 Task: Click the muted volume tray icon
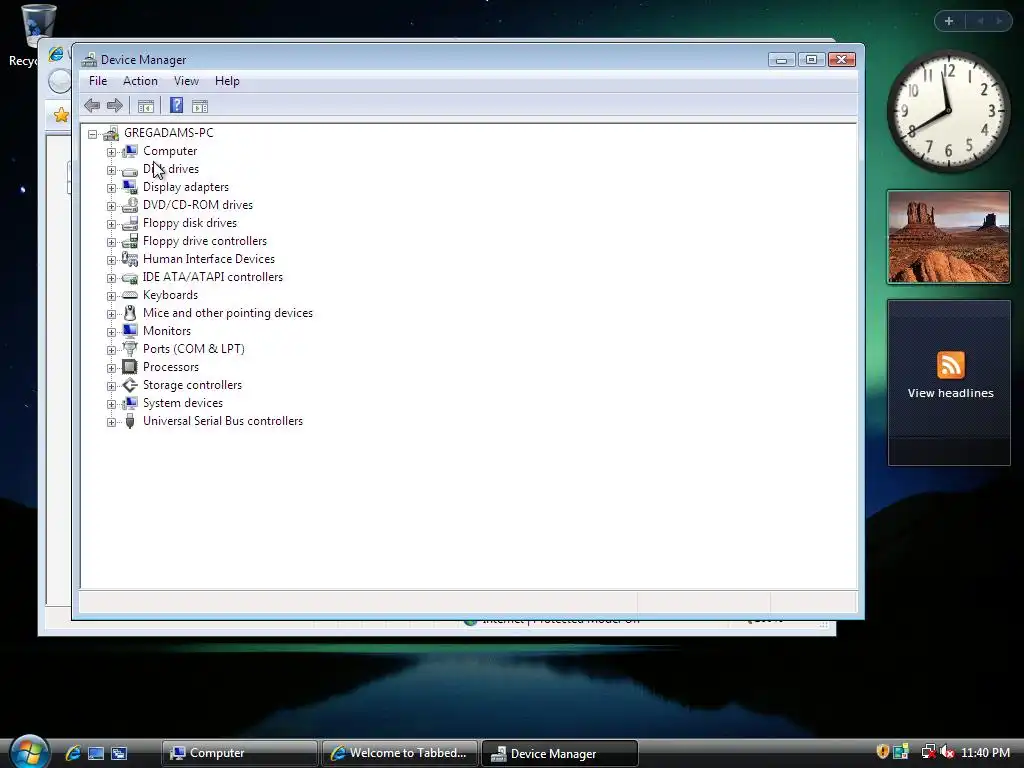[948, 752]
